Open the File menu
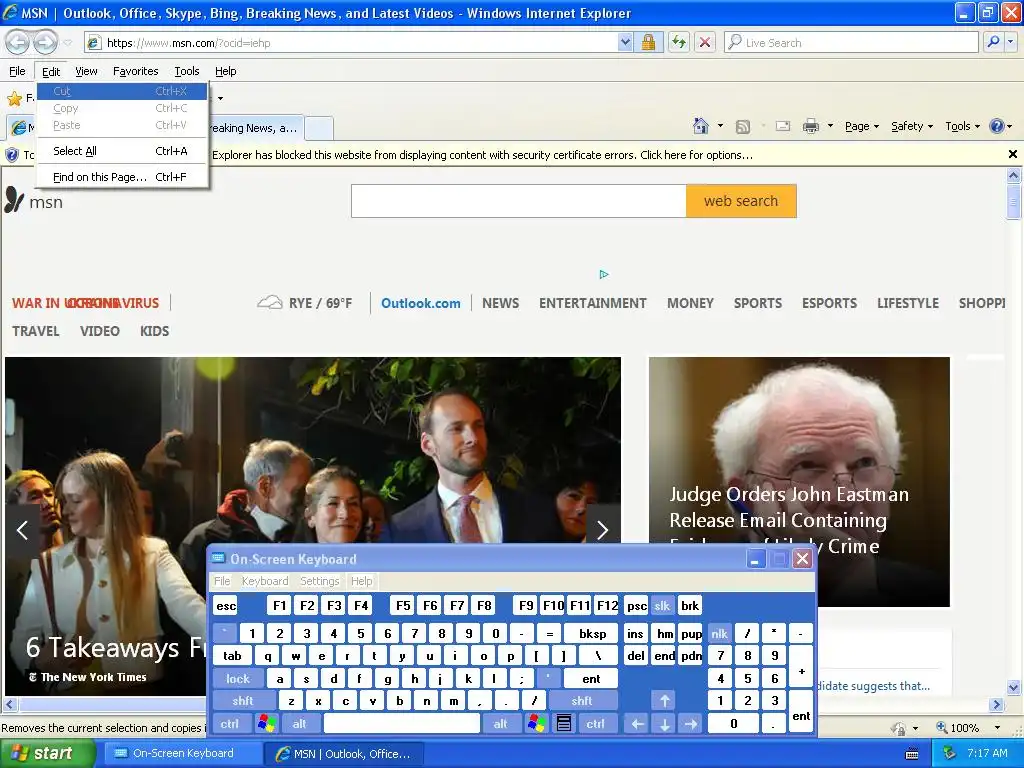Screen dimensions: 1024x768 [17, 71]
